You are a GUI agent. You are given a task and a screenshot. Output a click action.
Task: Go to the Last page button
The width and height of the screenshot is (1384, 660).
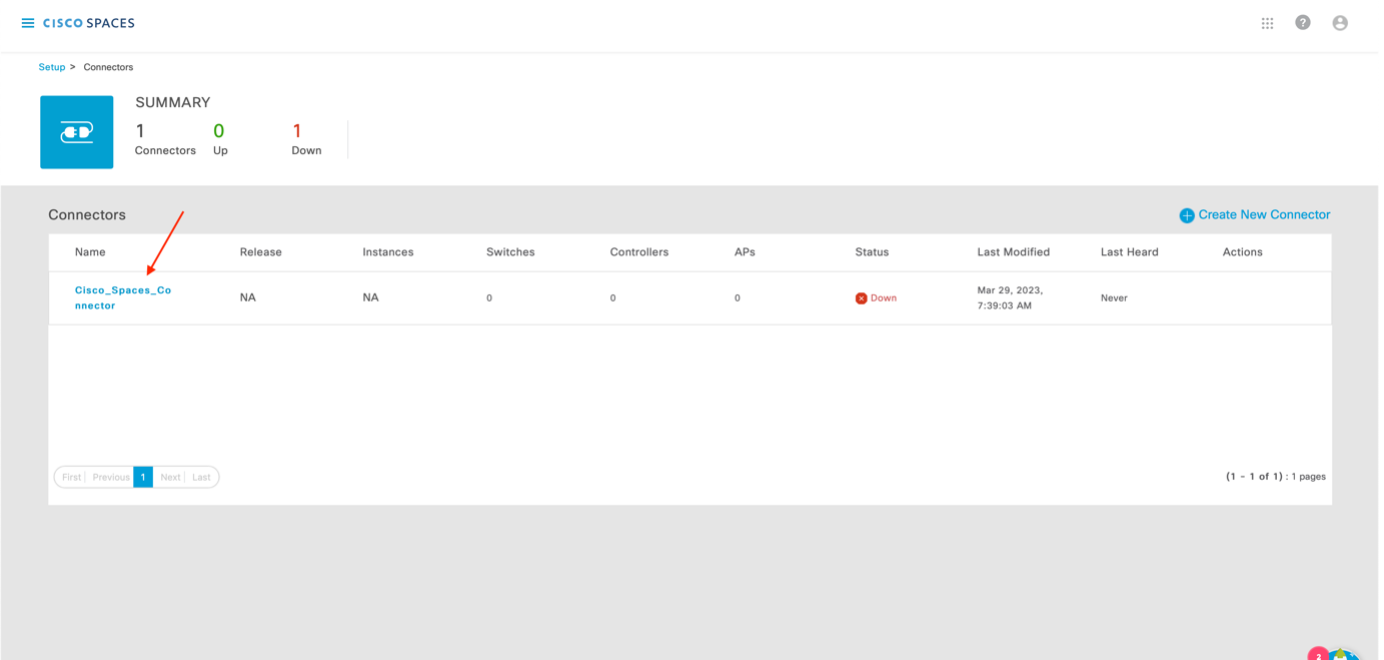[x=201, y=477]
